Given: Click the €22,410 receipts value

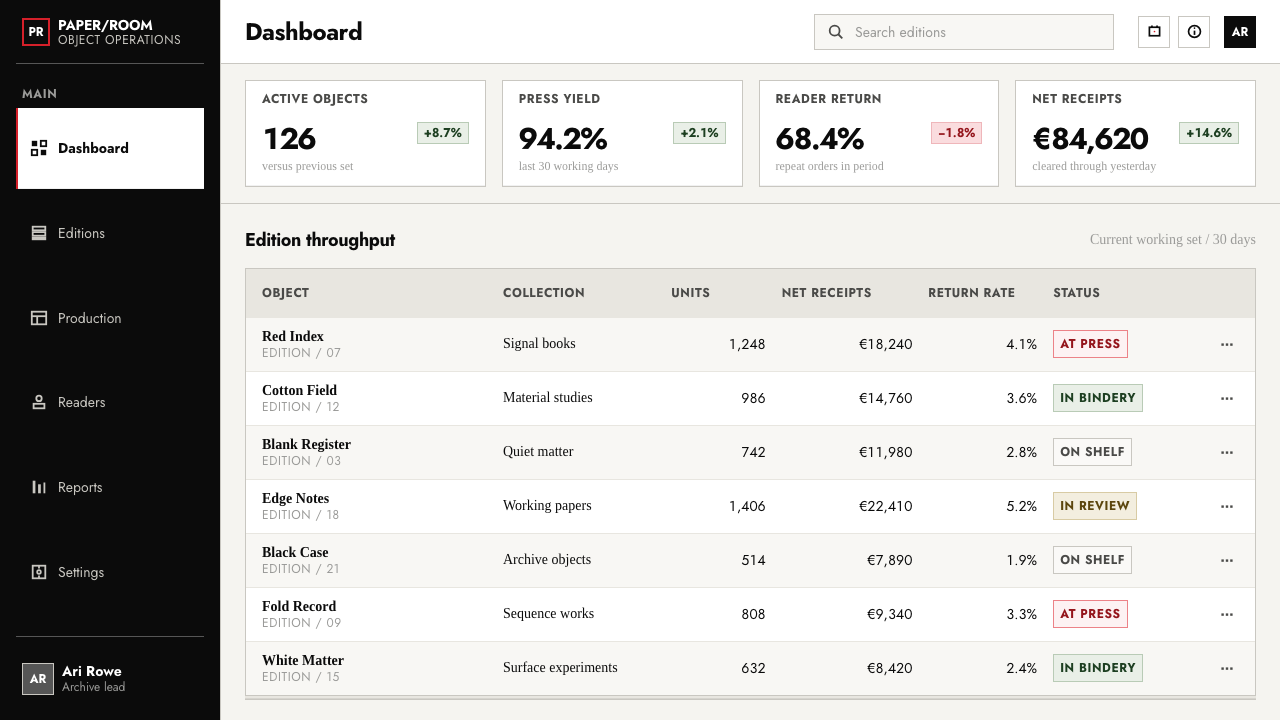Looking at the screenshot, I should (x=886, y=506).
